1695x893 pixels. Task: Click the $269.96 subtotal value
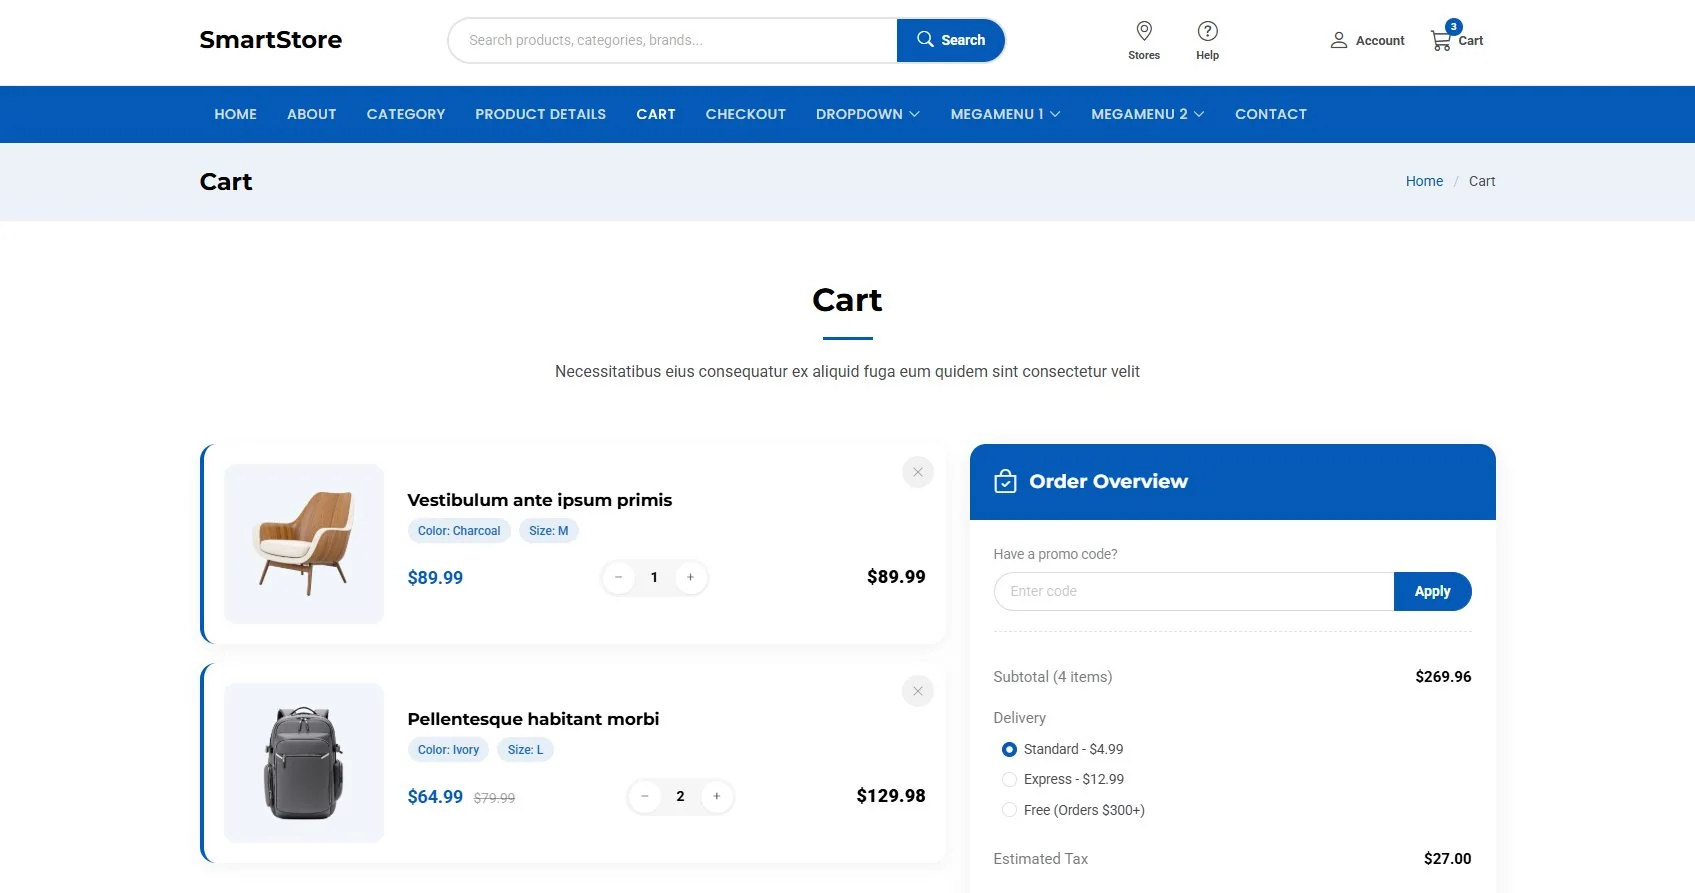point(1443,677)
